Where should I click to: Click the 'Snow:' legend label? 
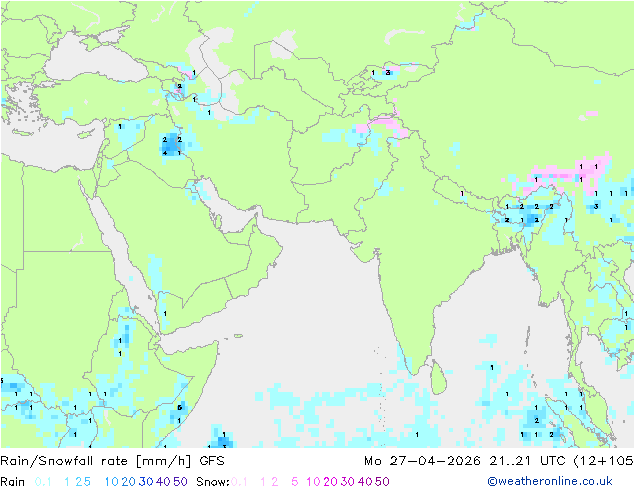coord(213,482)
